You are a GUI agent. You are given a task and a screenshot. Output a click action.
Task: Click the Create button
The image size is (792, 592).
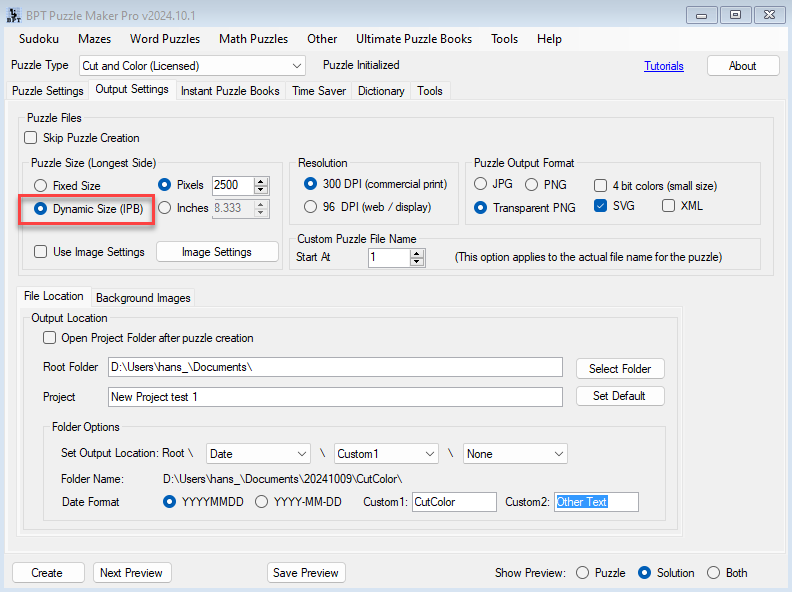pos(47,573)
